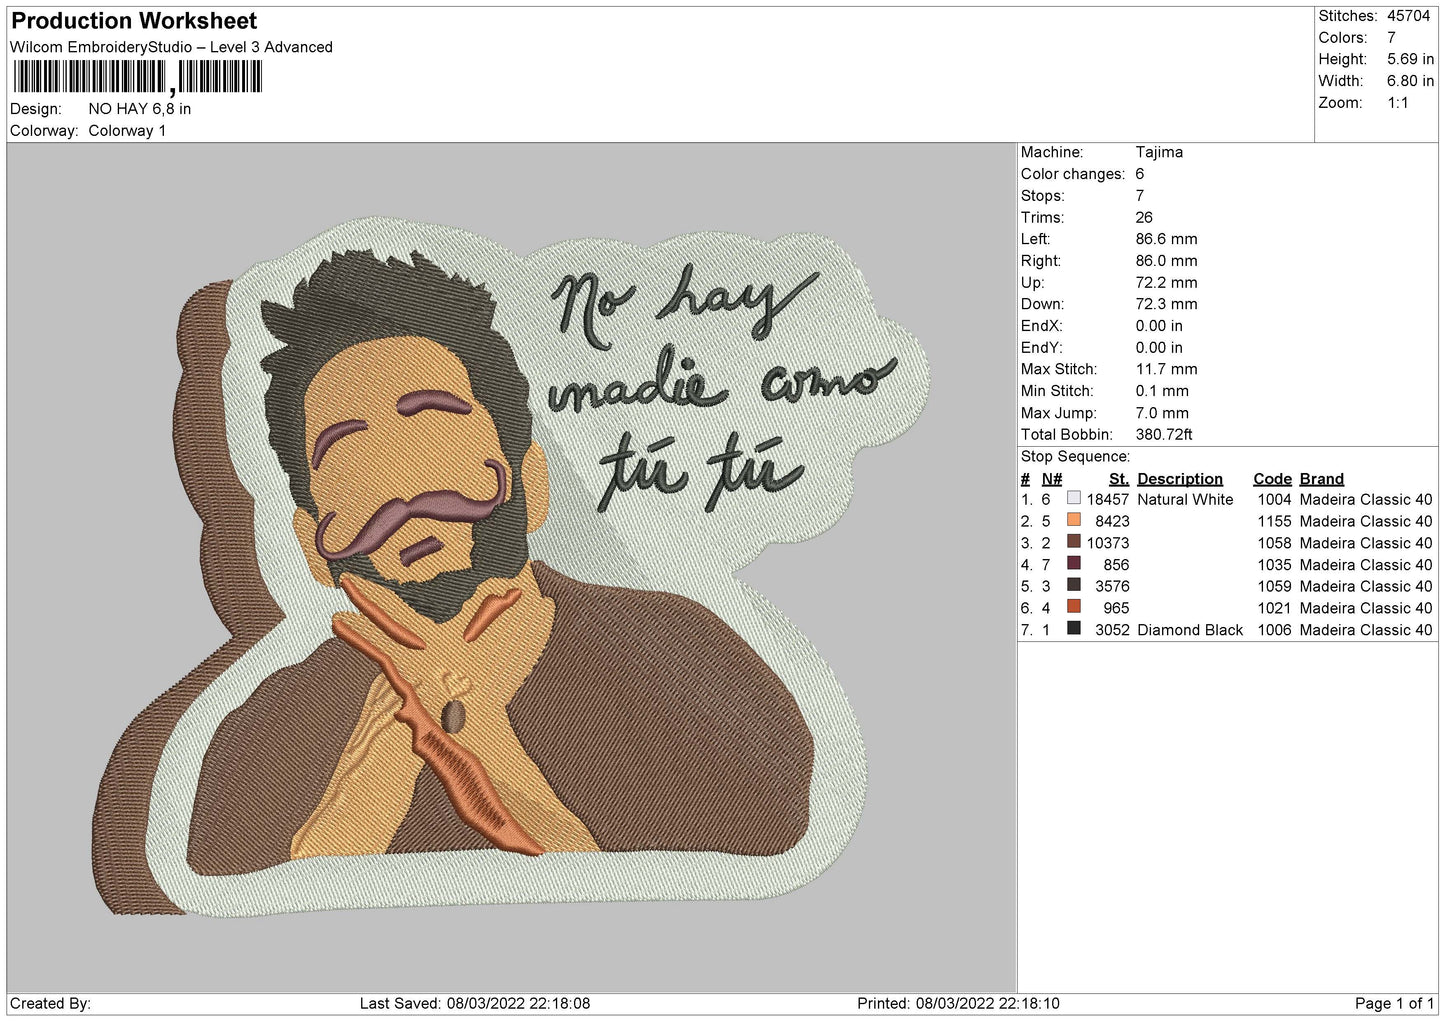Click the Stitches count 45704

click(x=1408, y=16)
